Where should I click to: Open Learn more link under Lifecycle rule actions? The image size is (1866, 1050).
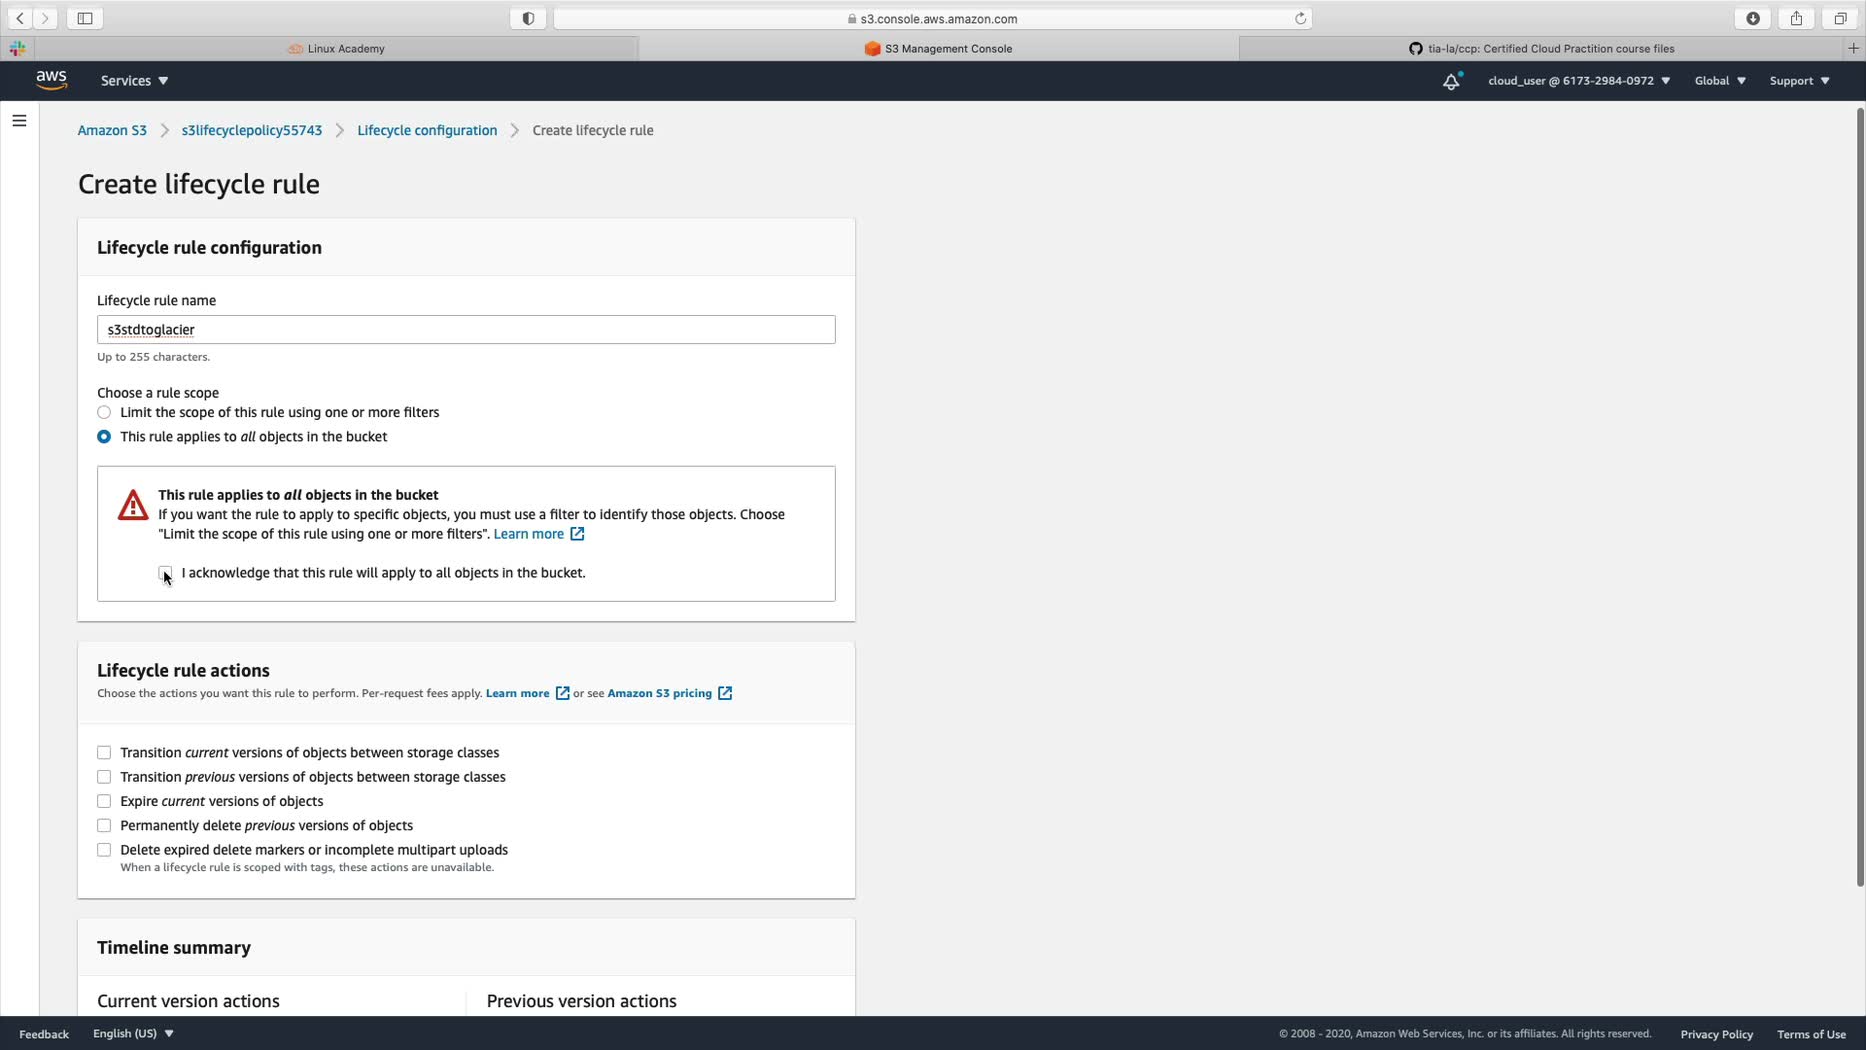click(517, 693)
